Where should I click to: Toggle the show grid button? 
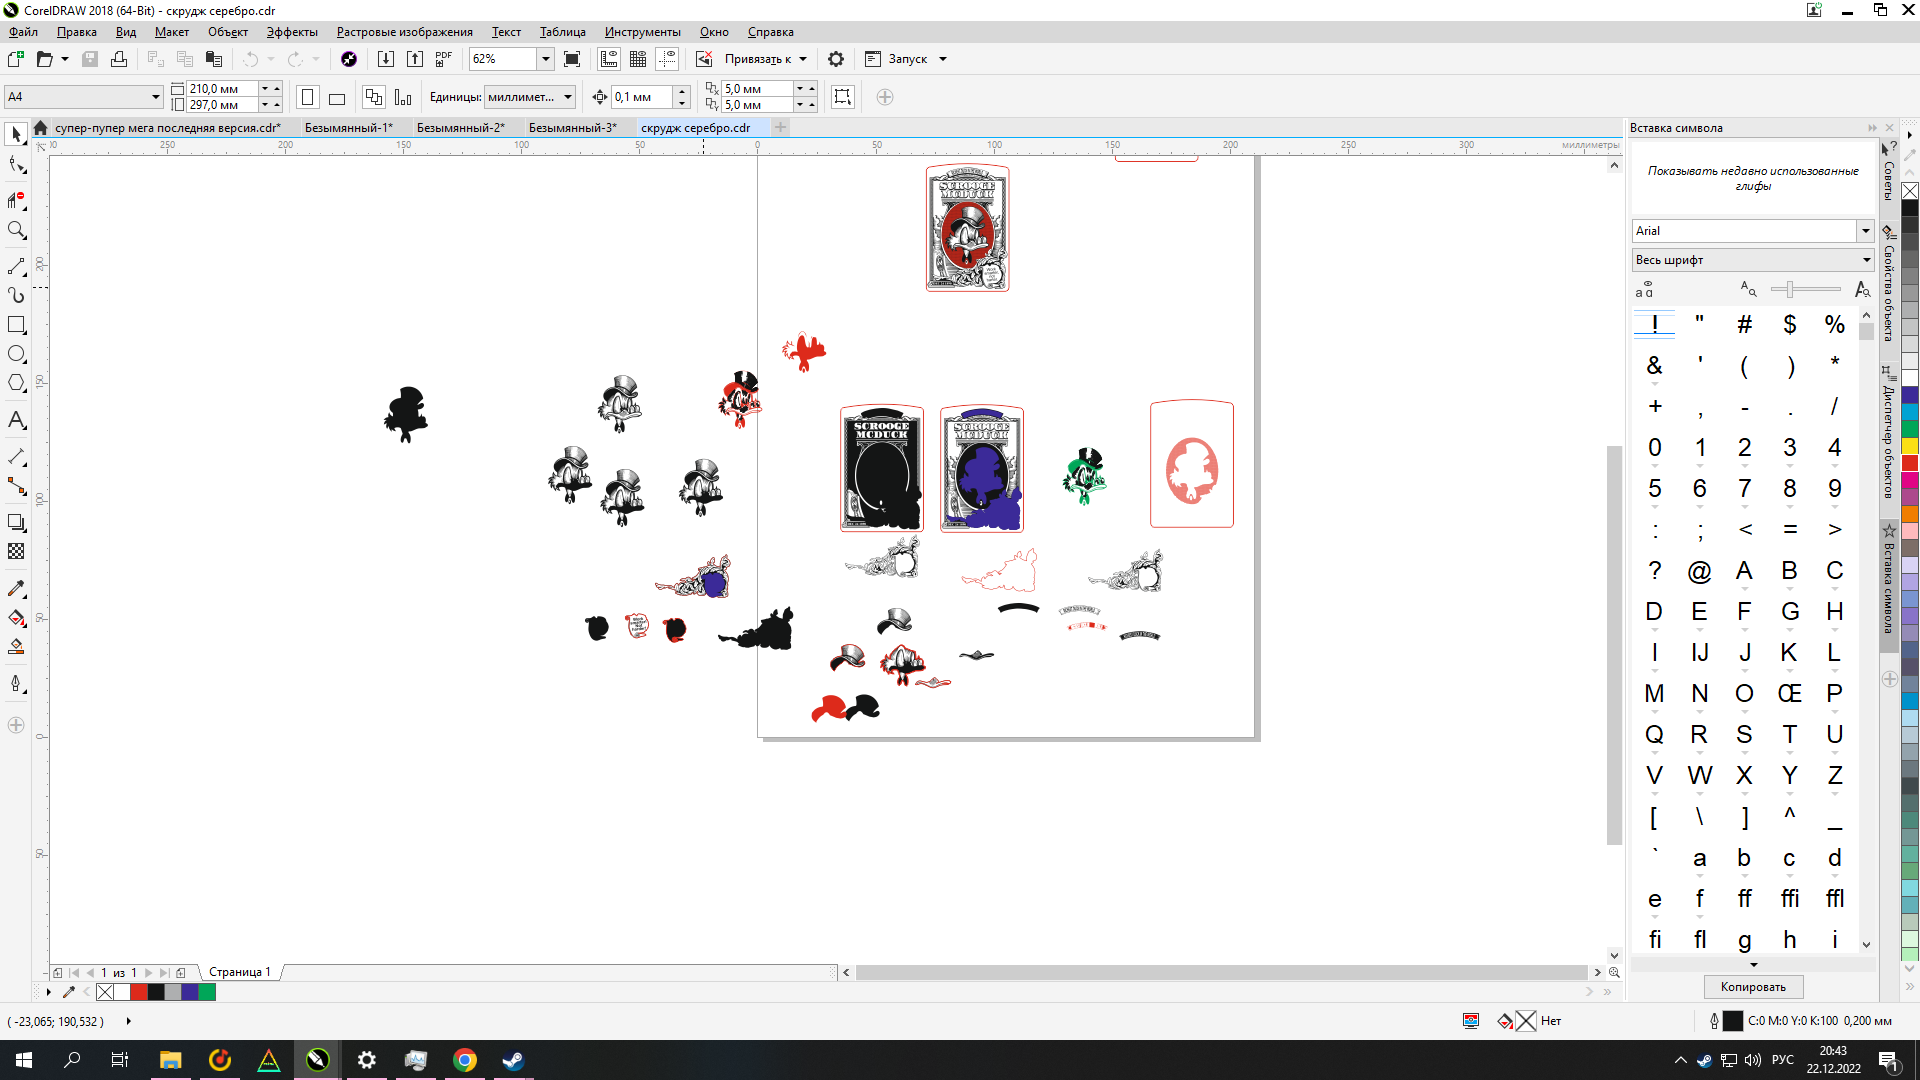(638, 59)
